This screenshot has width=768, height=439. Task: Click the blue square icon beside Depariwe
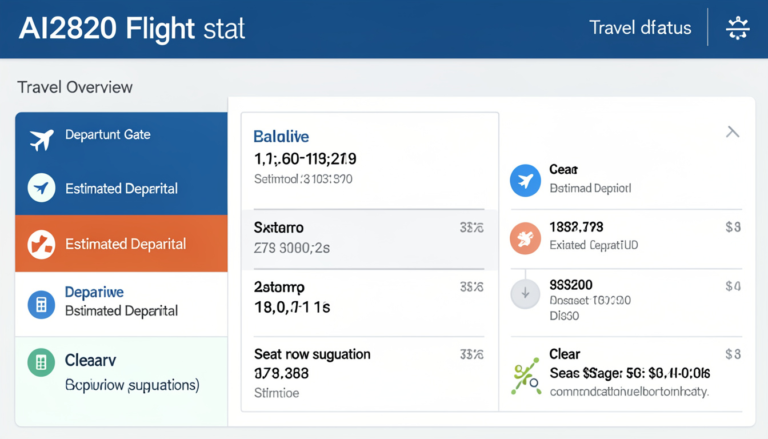coord(42,304)
